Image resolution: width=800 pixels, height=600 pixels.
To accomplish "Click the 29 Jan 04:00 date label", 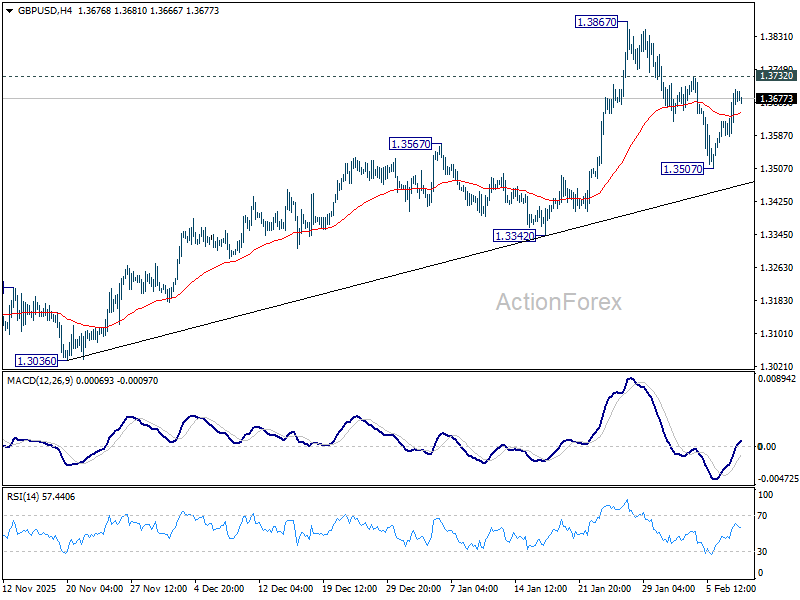I will (668, 588).
